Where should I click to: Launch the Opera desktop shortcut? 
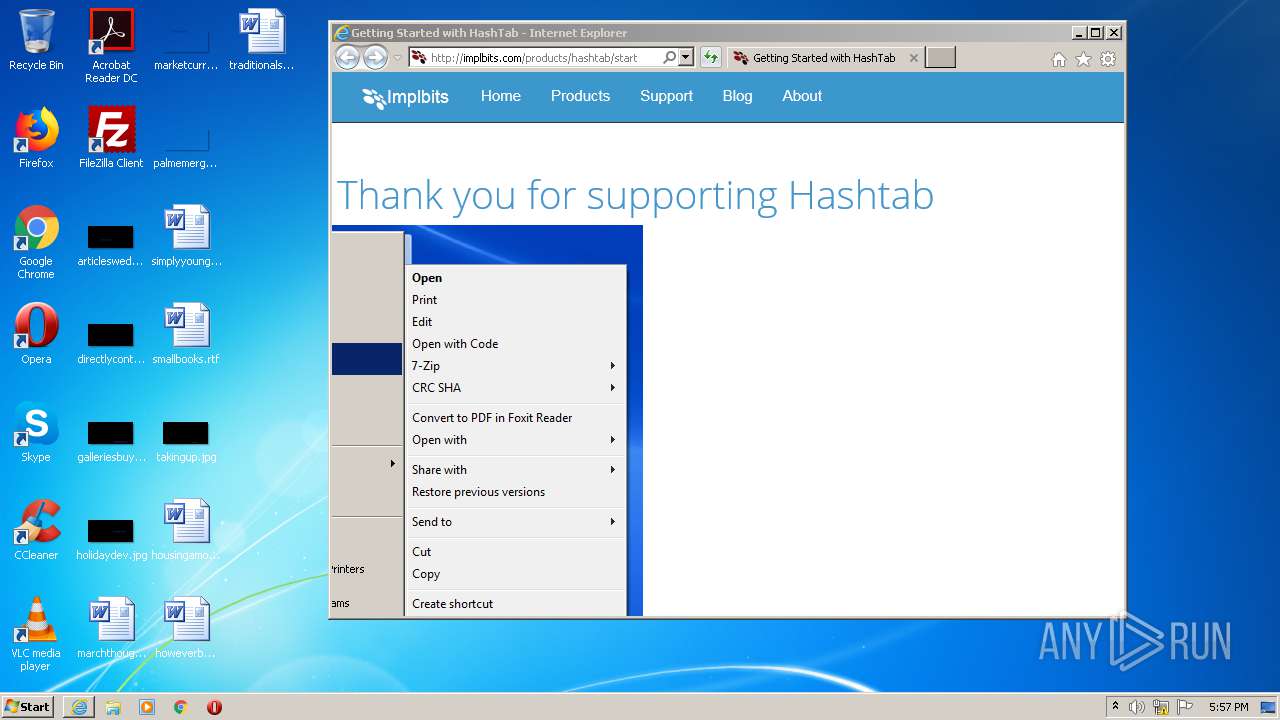click(36, 334)
